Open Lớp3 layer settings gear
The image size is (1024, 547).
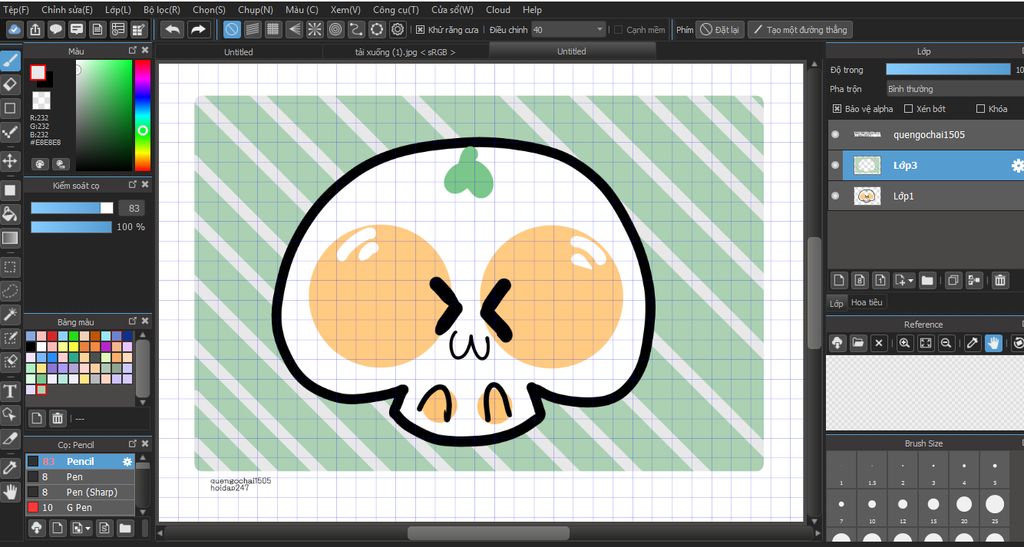click(1017, 166)
